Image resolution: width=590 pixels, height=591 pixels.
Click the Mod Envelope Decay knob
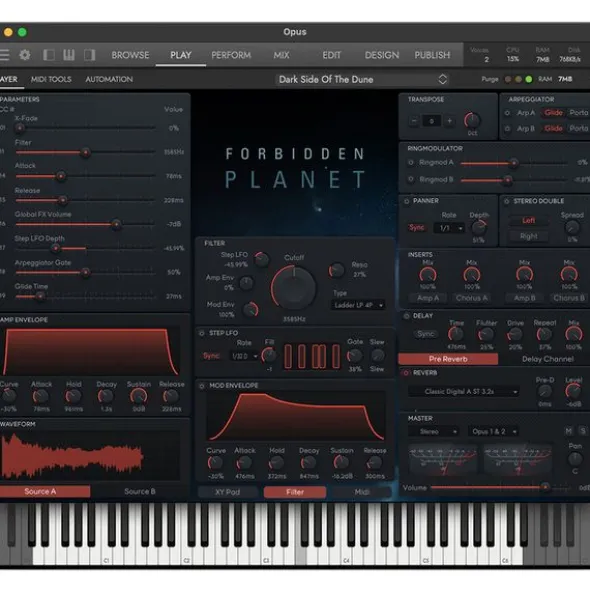click(309, 463)
